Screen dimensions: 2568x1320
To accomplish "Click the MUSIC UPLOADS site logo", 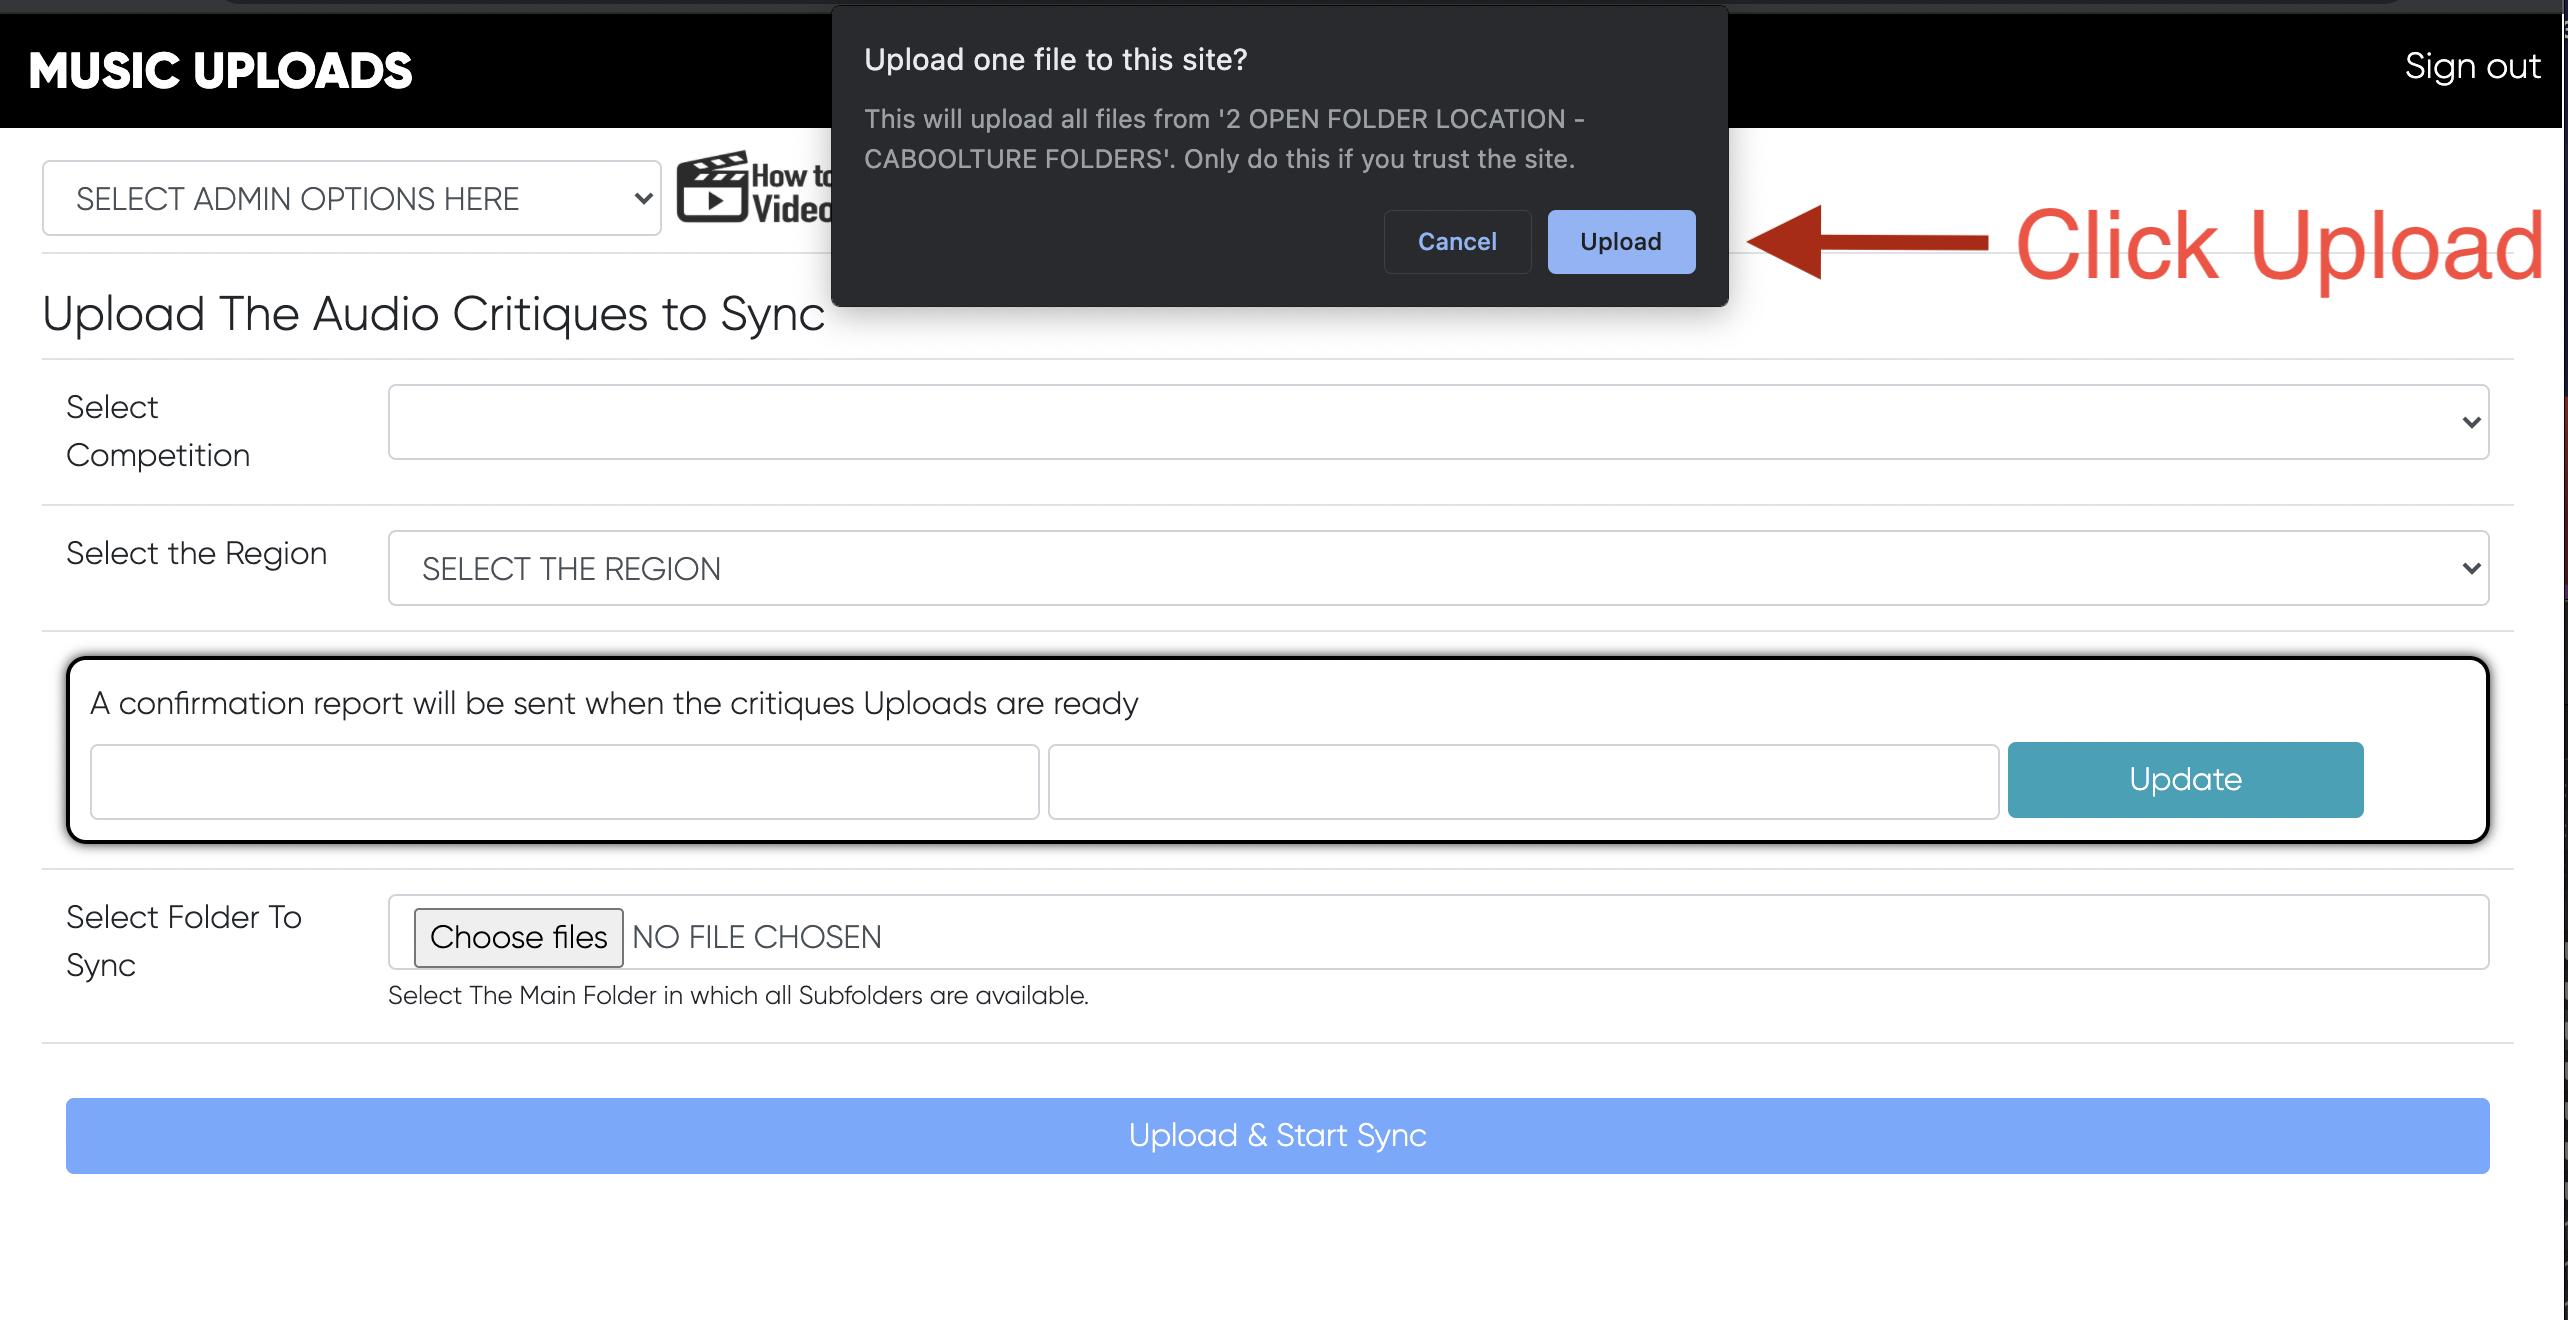I will click(220, 70).
